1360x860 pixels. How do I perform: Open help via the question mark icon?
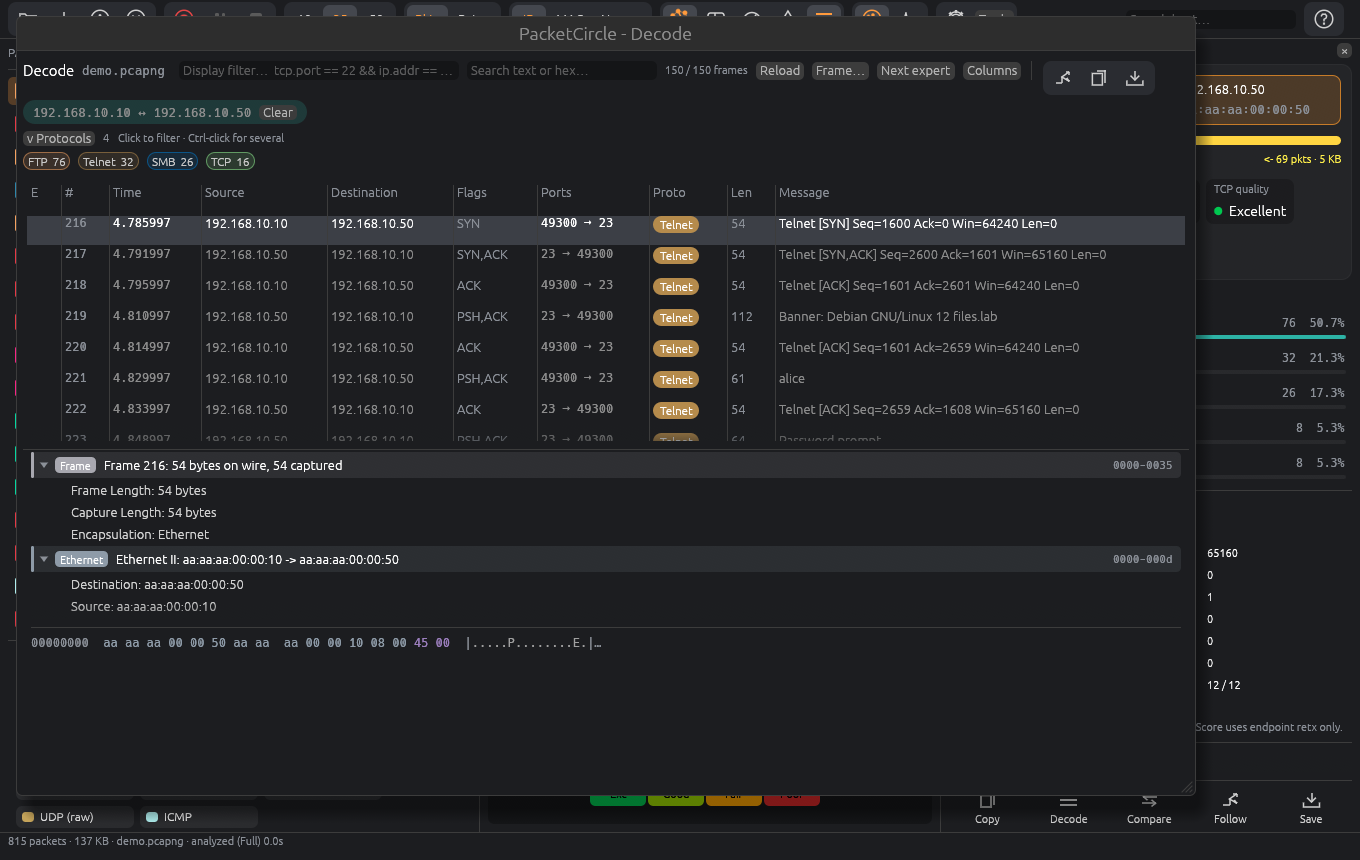pyautogui.click(x=1323, y=18)
